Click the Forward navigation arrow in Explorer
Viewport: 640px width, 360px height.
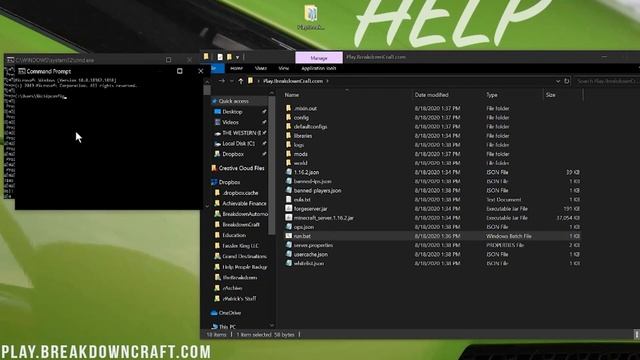coord(222,81)
